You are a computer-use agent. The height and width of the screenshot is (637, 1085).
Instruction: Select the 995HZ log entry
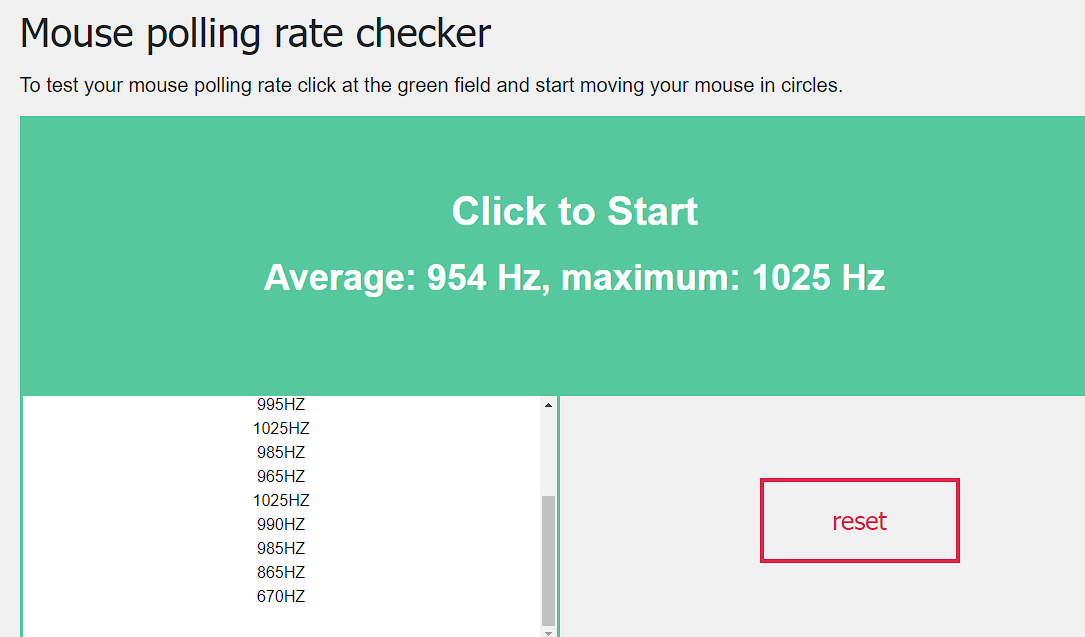(281, 404)
